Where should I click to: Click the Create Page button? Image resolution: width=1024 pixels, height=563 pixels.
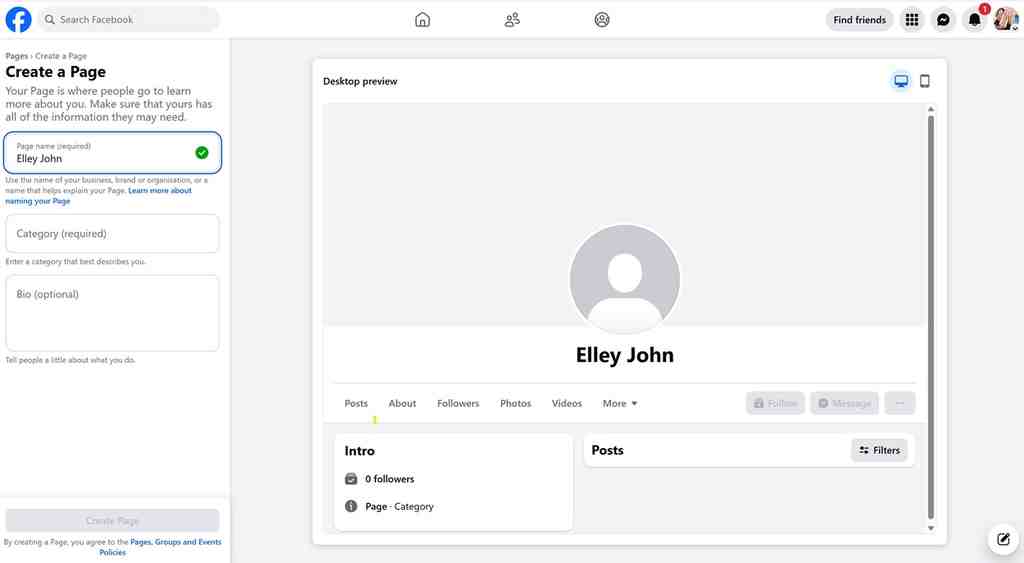tap(112, 521)
